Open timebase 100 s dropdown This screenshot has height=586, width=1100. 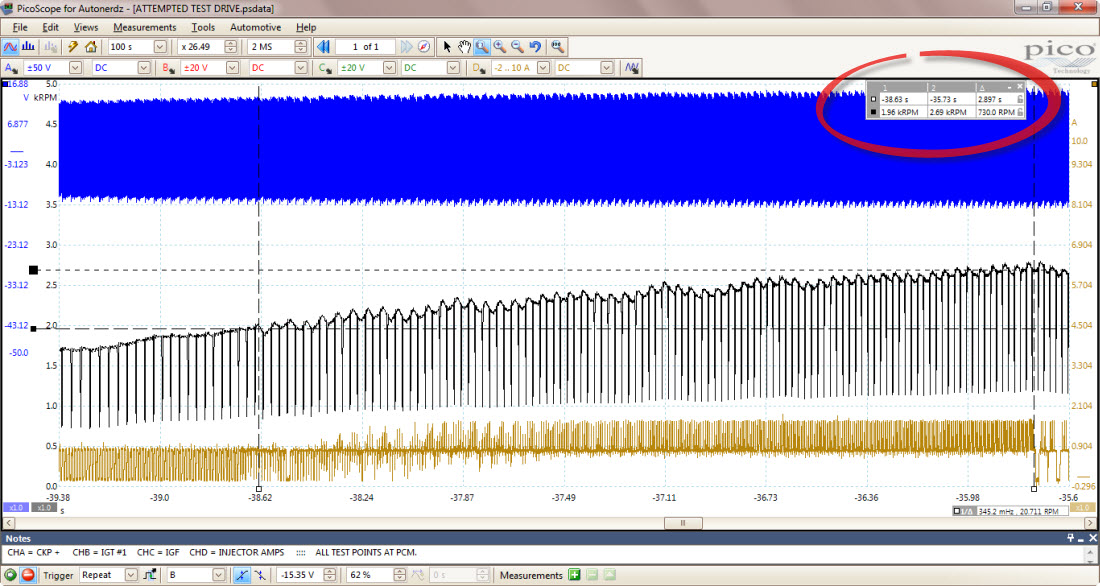pos(160,47)
